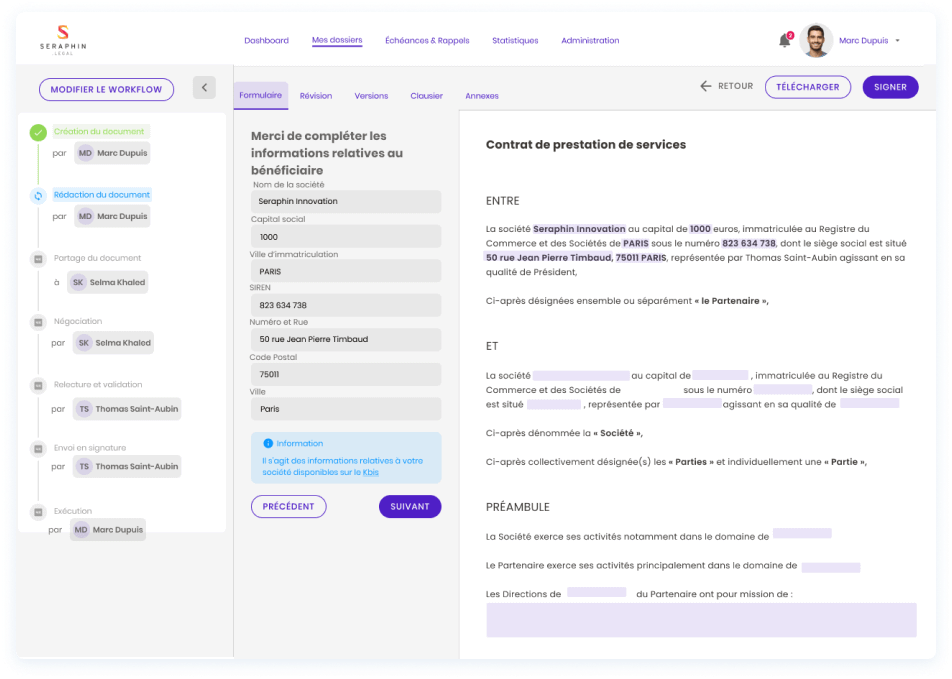Click the Retour back arrow icon

(x=706, y=87)
